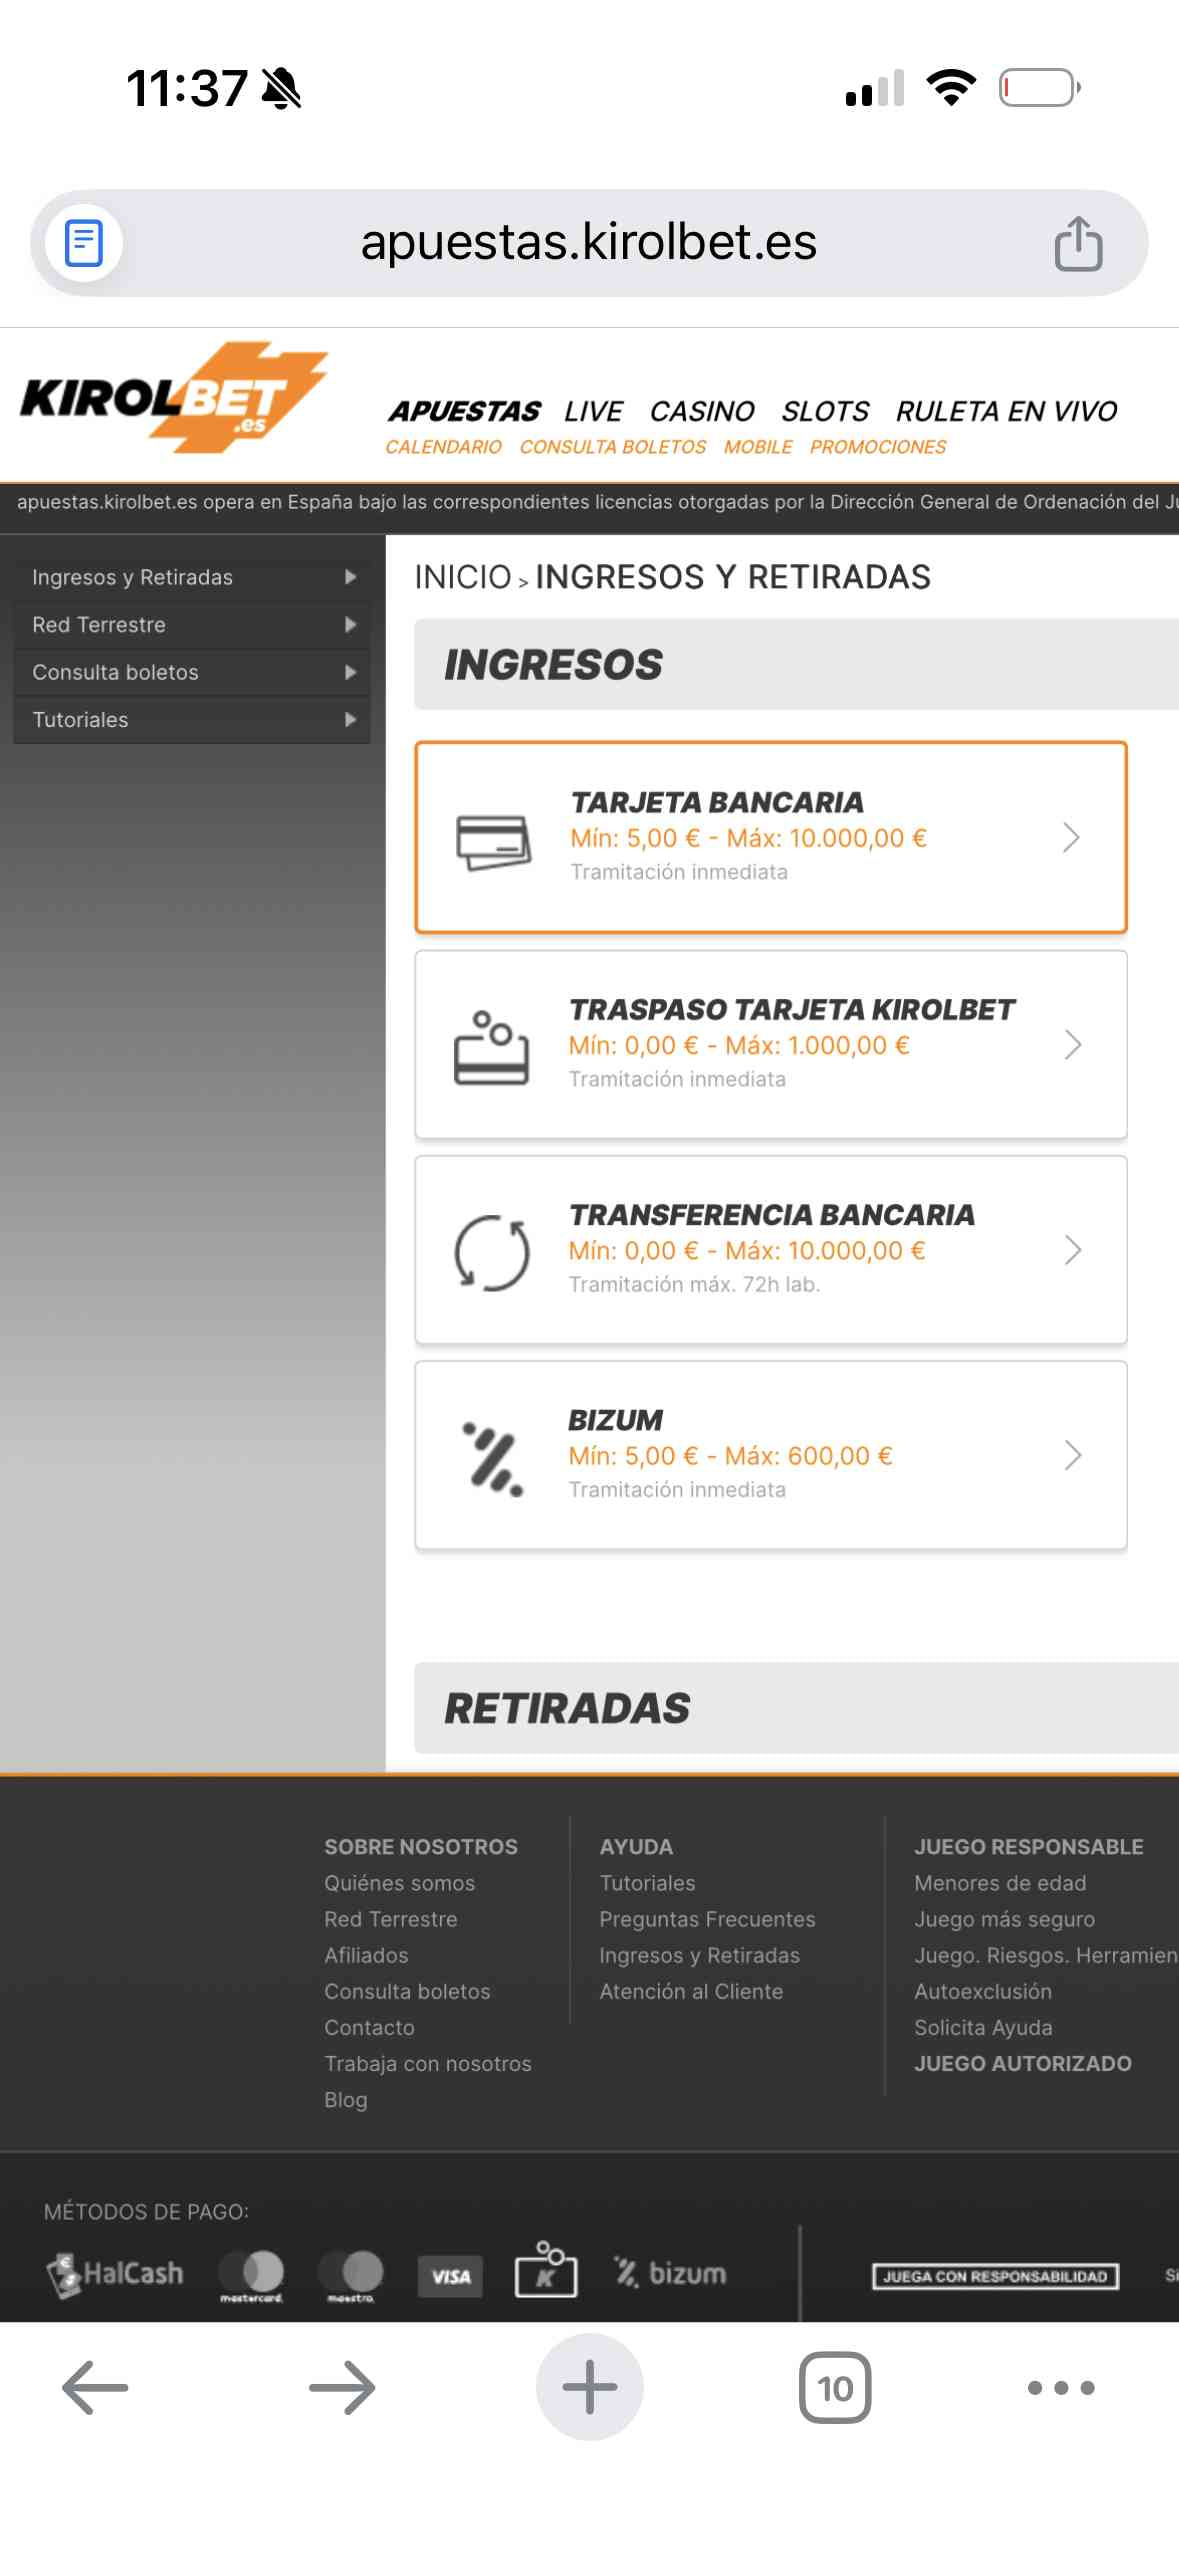Image resolution: width=1179 pixels, height=2556 pixels.
Task: Click the Tarjeta Bancaria card icon
Action: [493, 841]
